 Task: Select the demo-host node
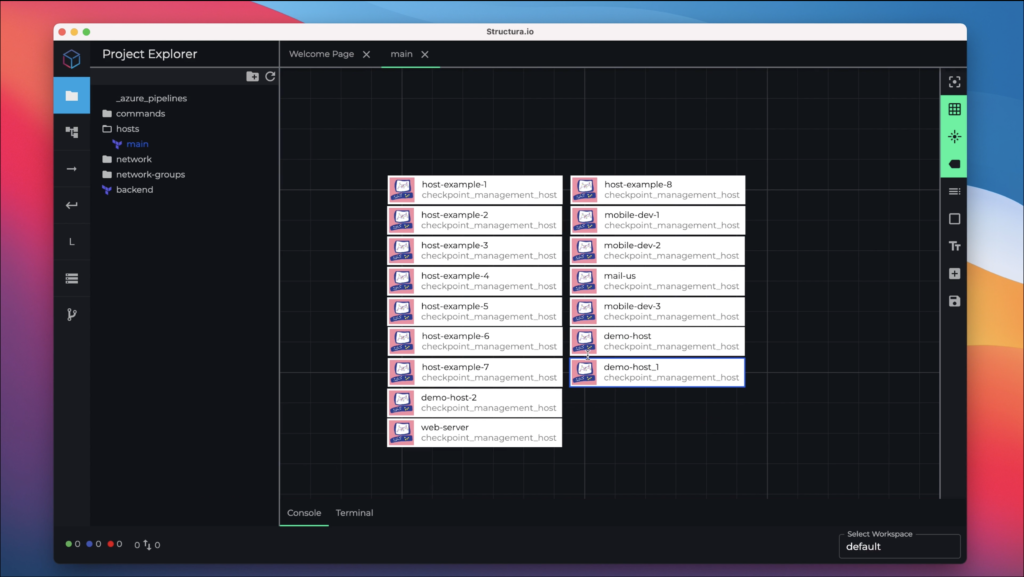coord(658,341)
